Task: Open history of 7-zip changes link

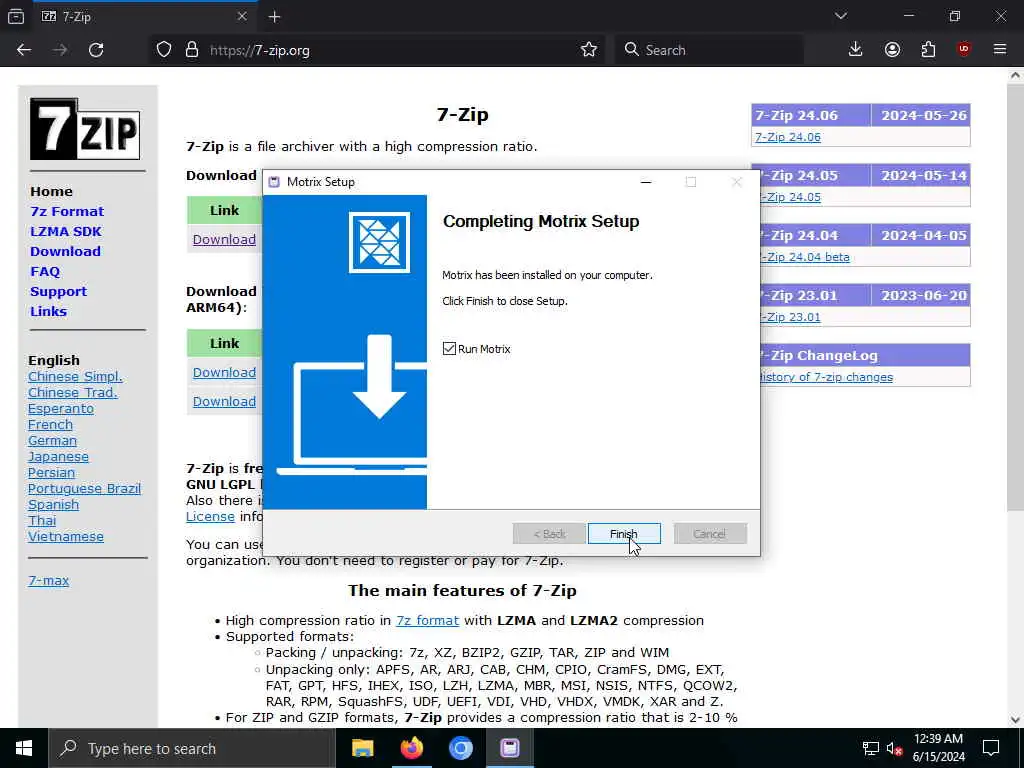Action: tap(827, 377)
